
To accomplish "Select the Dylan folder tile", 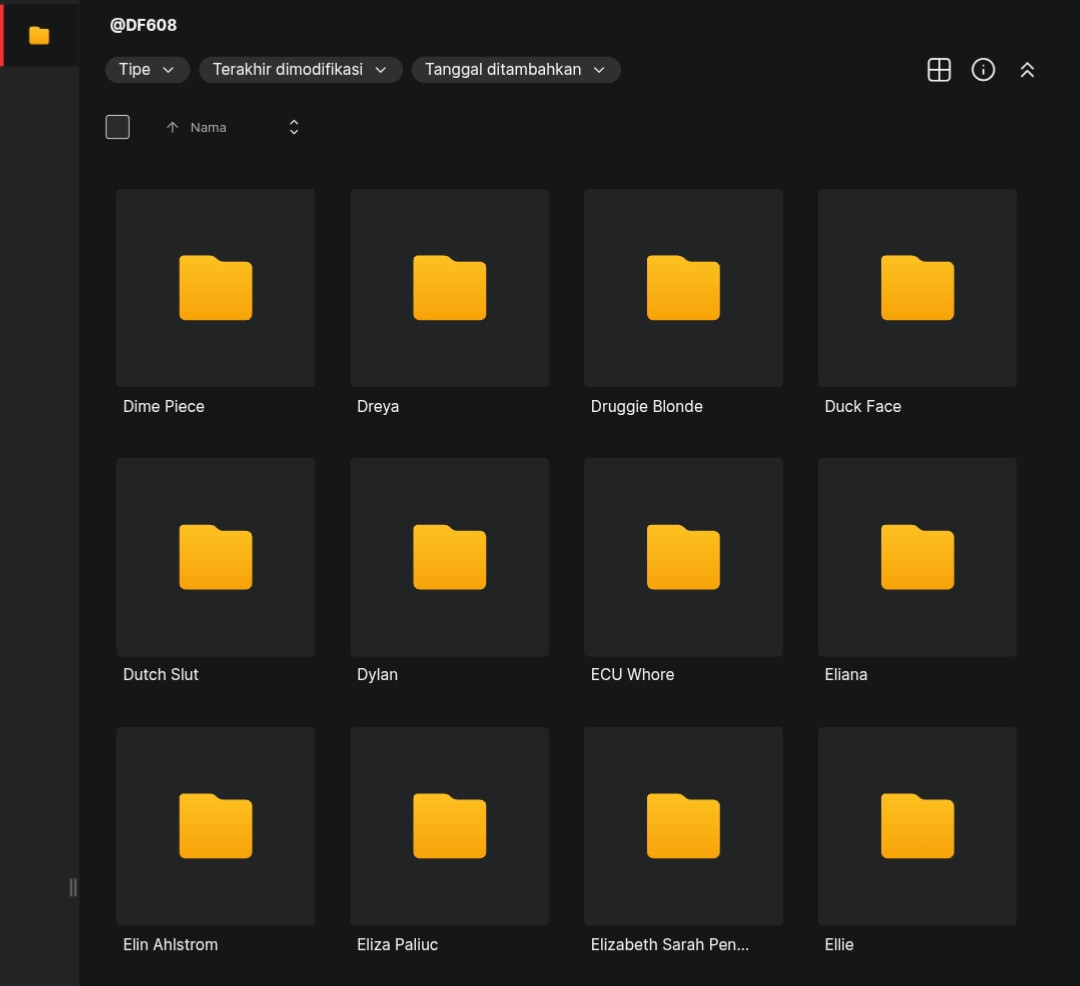I will [x=449, y=557].
